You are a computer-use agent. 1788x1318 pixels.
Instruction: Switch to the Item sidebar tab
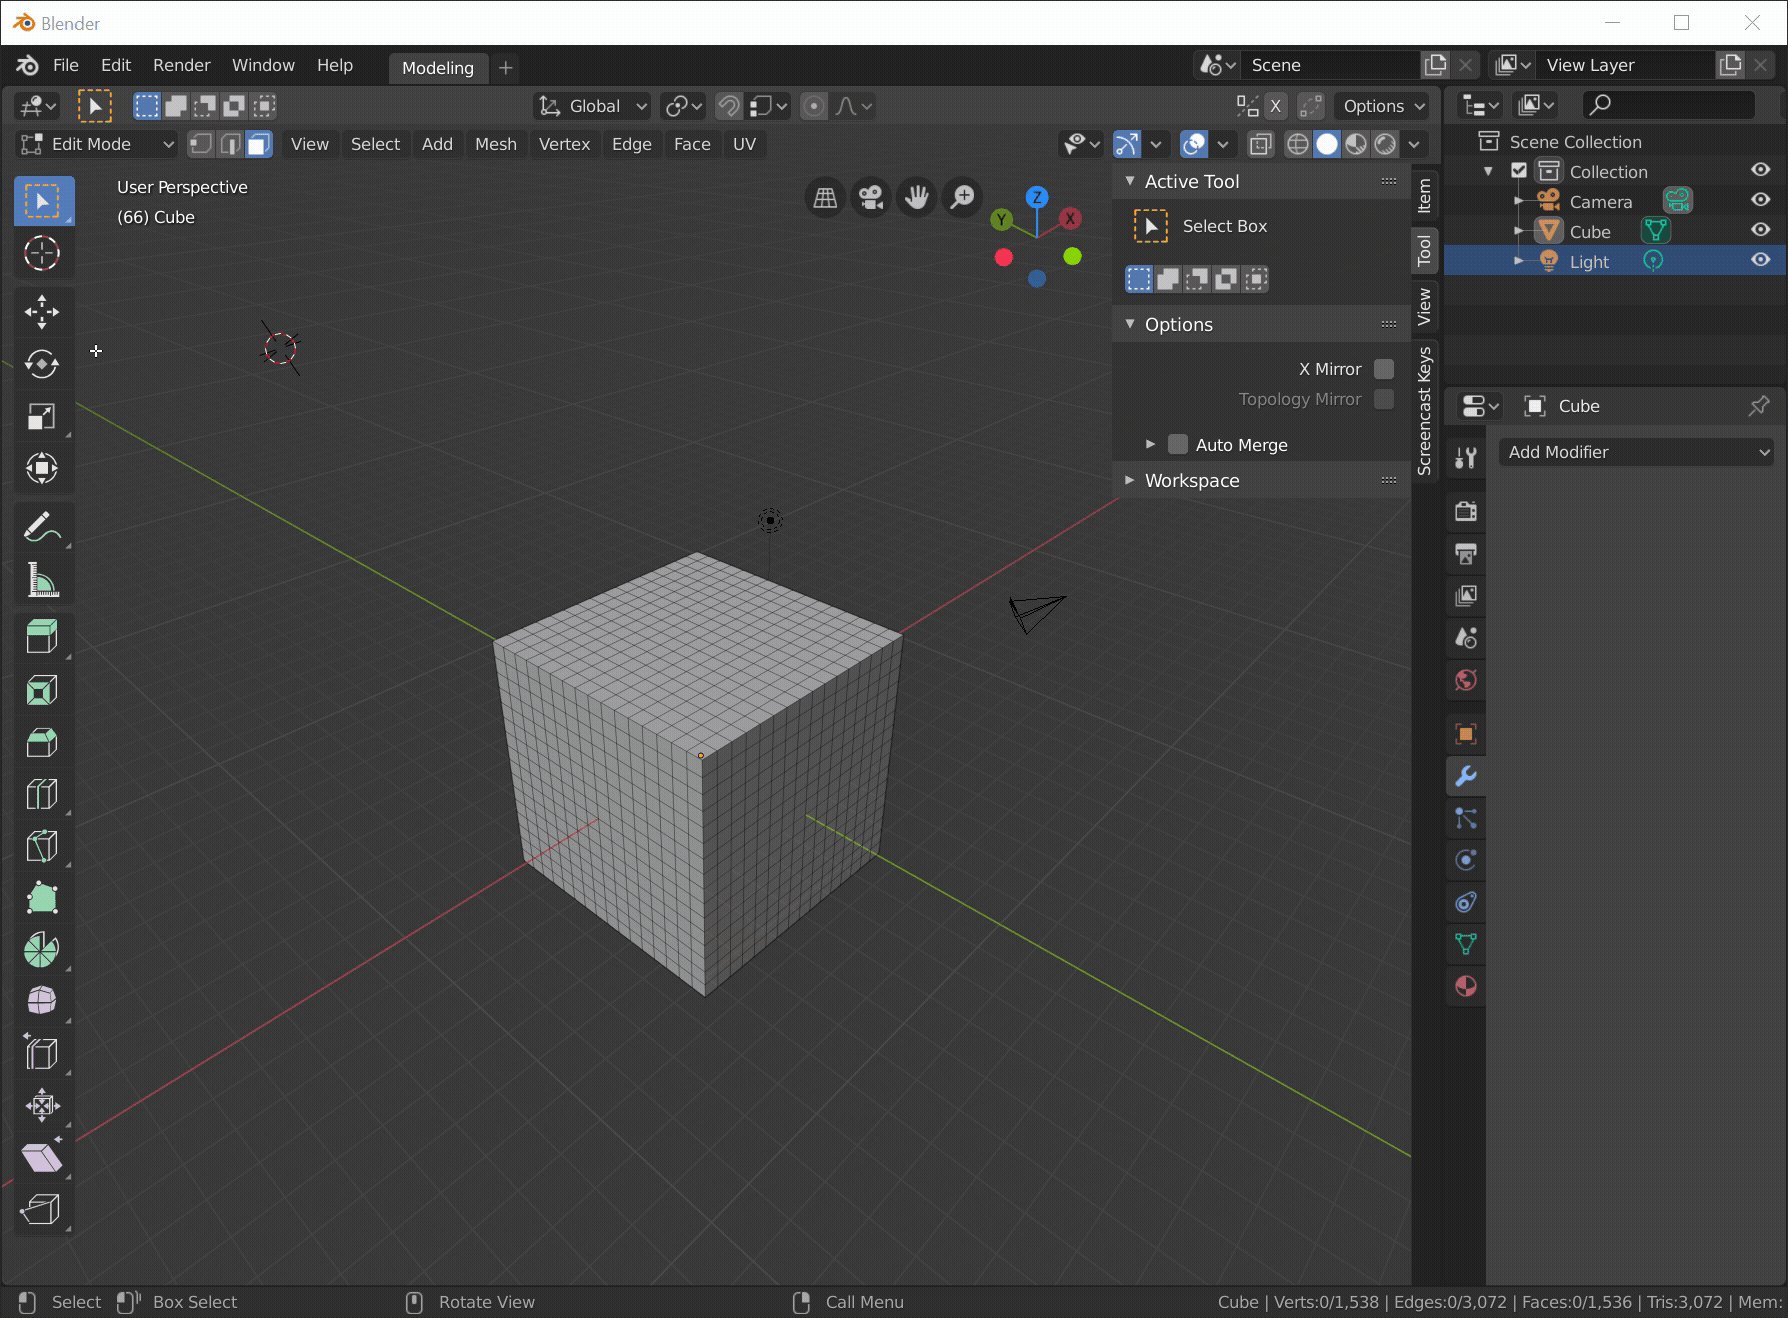(x=1425, y=196)
